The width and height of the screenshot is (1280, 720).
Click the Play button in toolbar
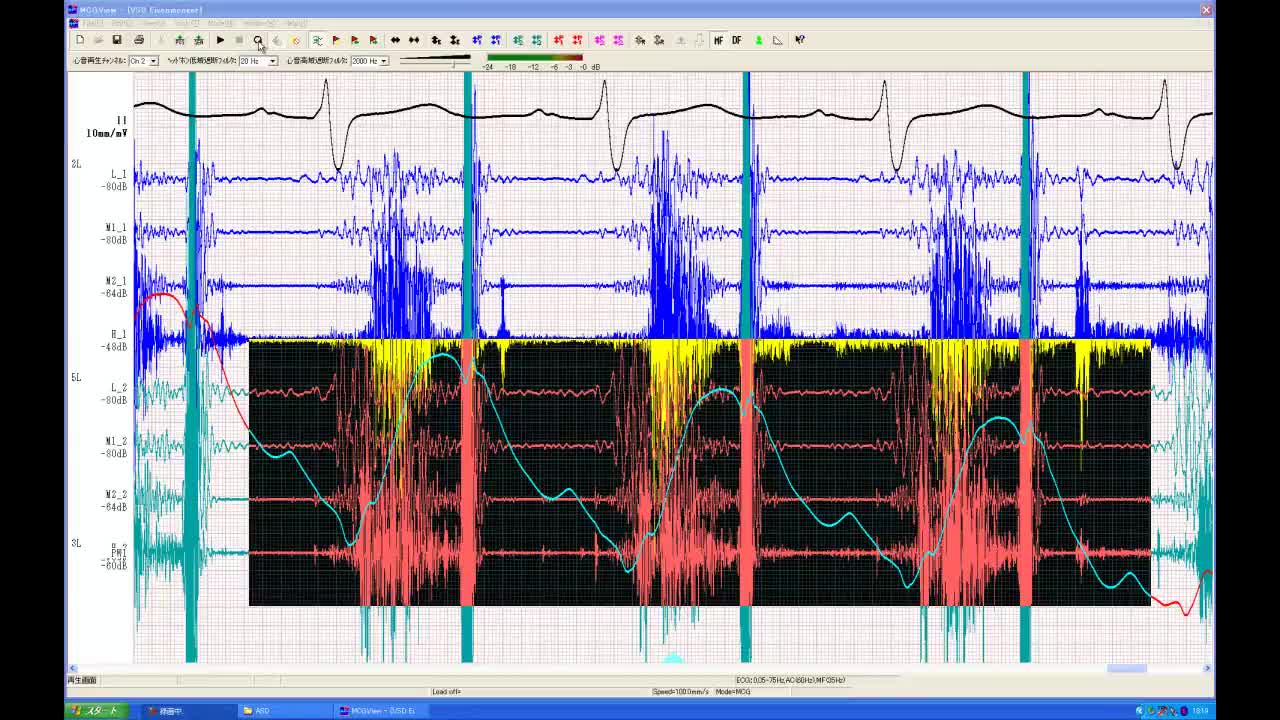[x=220, y=40]
